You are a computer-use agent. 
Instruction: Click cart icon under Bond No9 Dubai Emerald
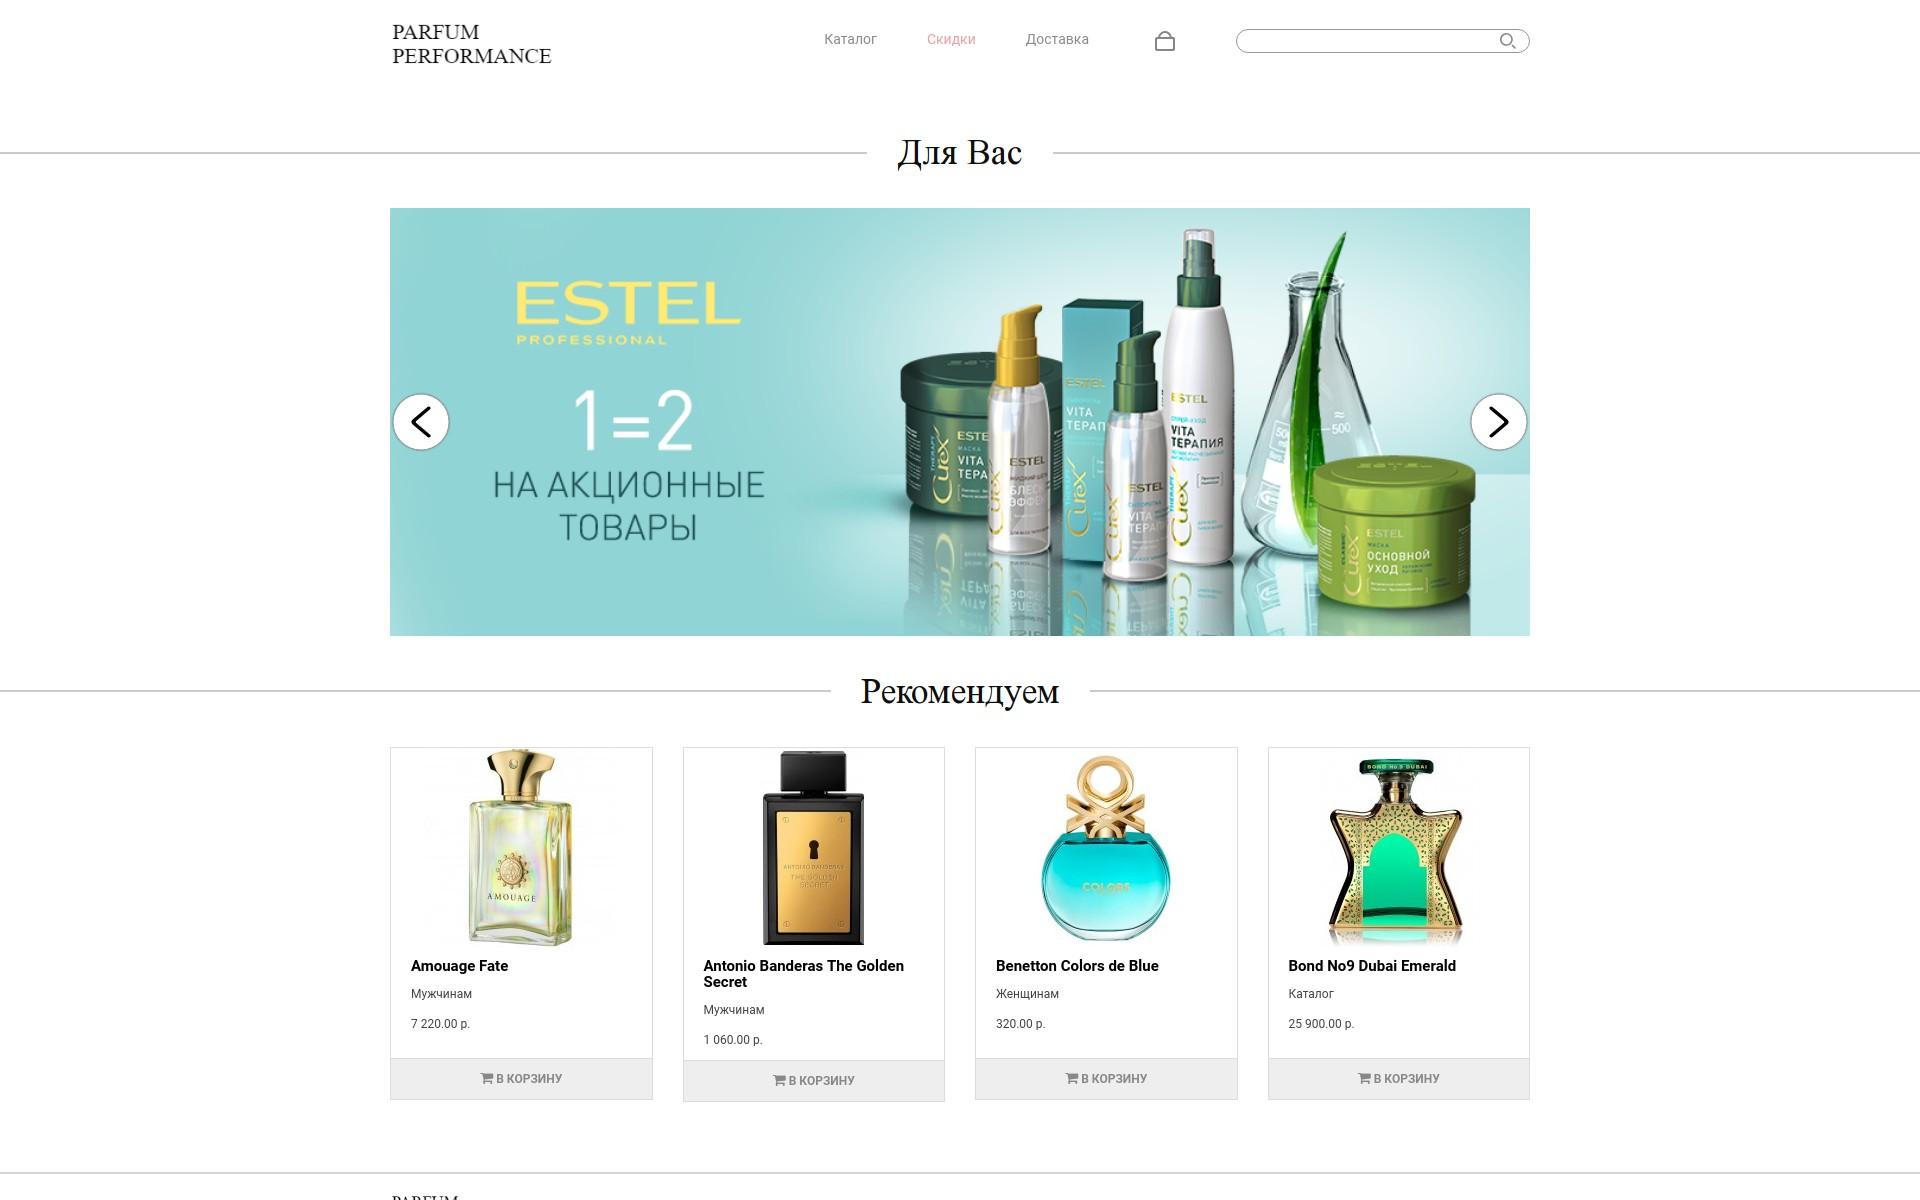tap(1364, 1078)
